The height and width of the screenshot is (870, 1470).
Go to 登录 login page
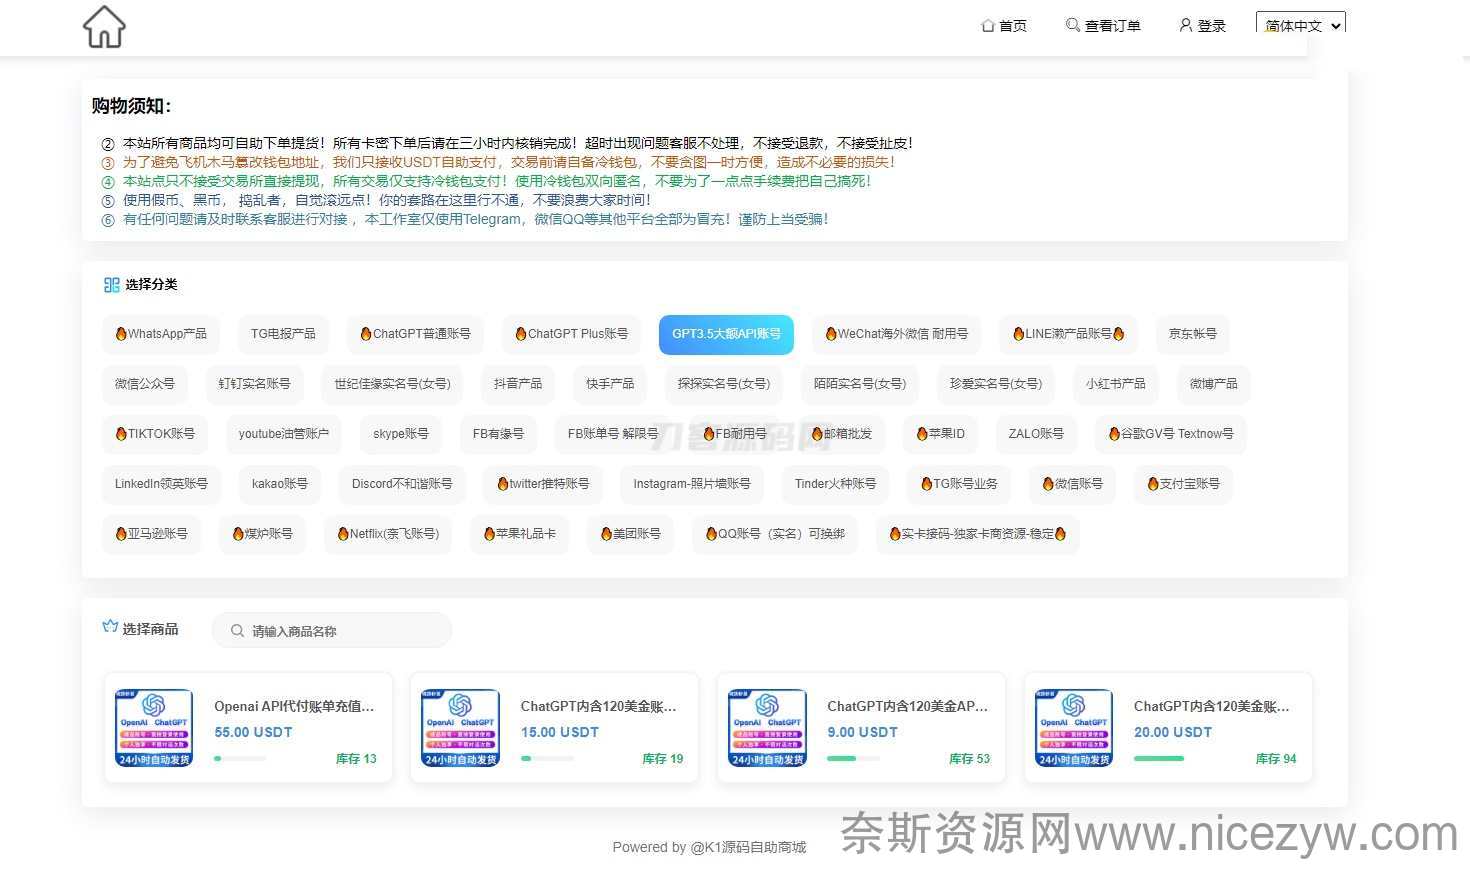[x=1202, y=25]
